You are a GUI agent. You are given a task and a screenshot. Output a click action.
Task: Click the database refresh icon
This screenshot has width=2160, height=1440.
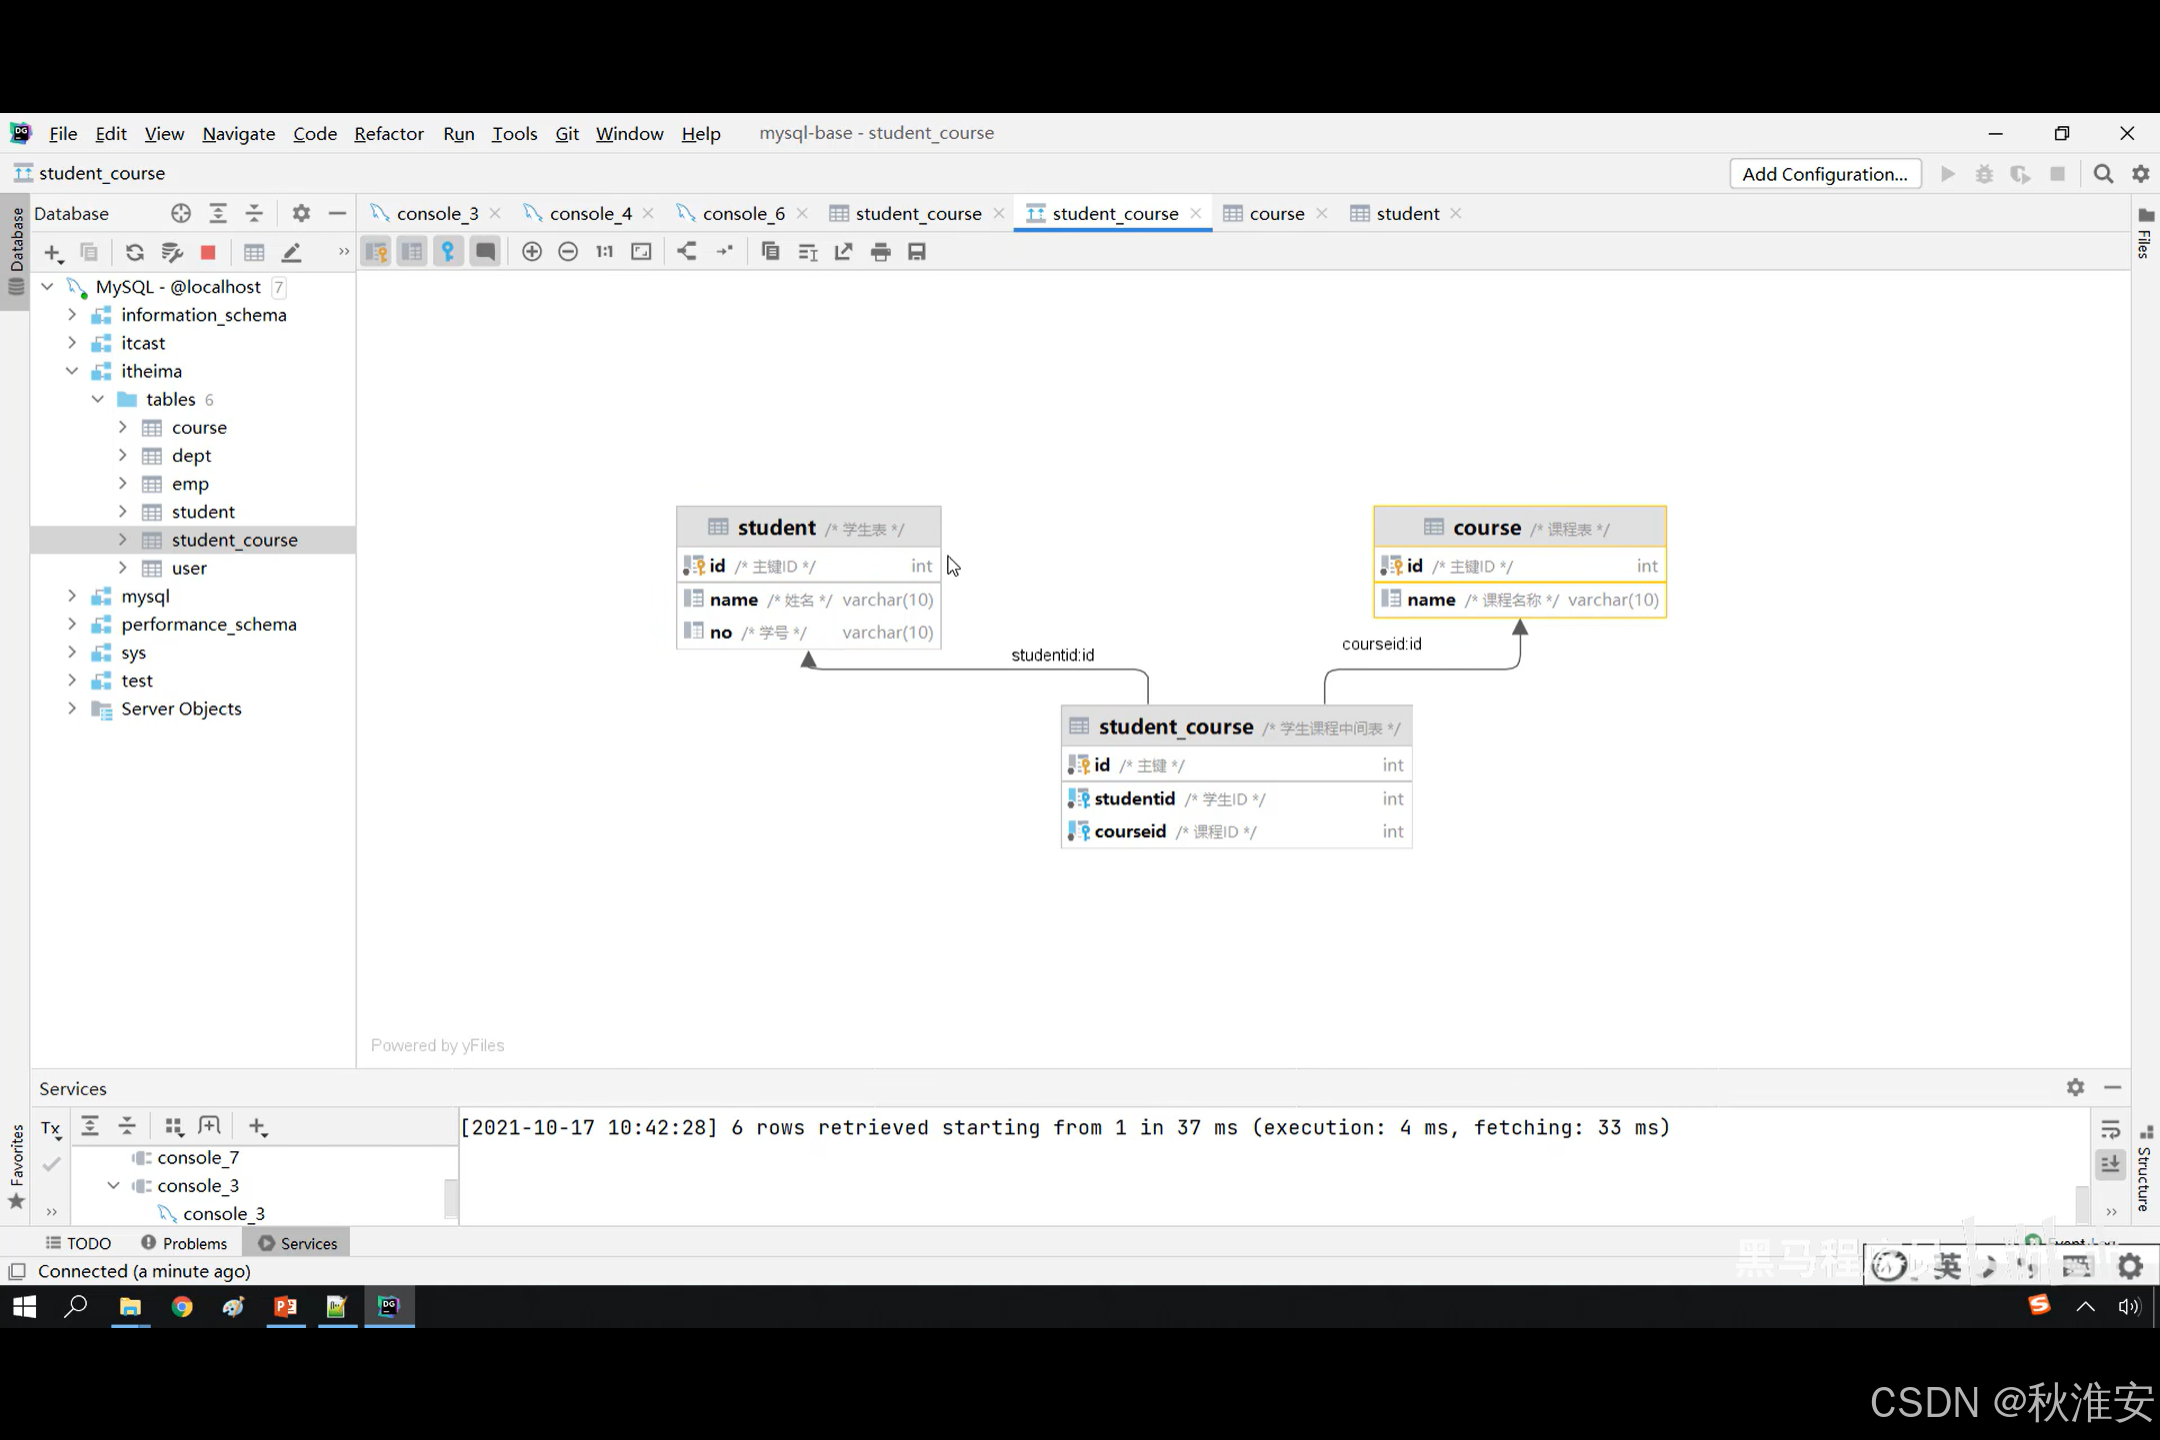134,252
